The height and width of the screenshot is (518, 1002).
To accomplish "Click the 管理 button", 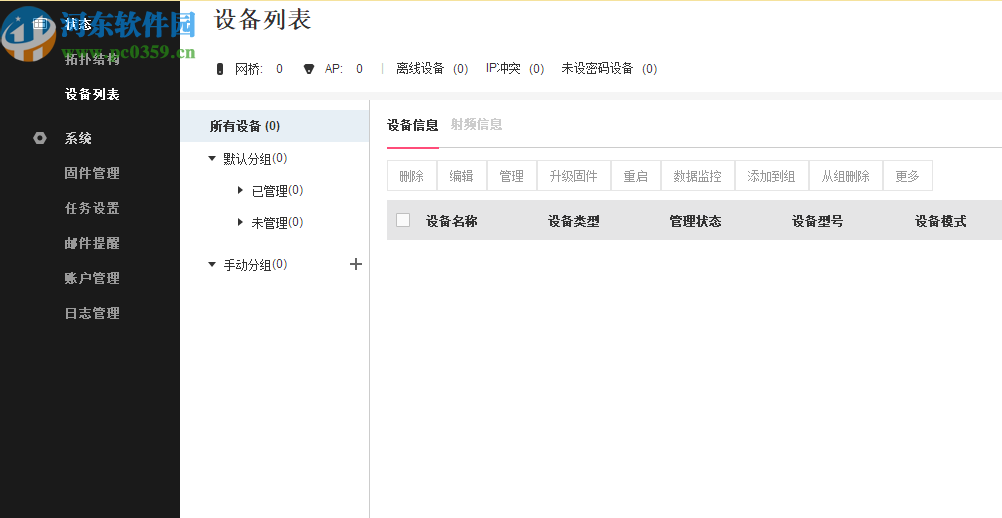I will point(512,176).
